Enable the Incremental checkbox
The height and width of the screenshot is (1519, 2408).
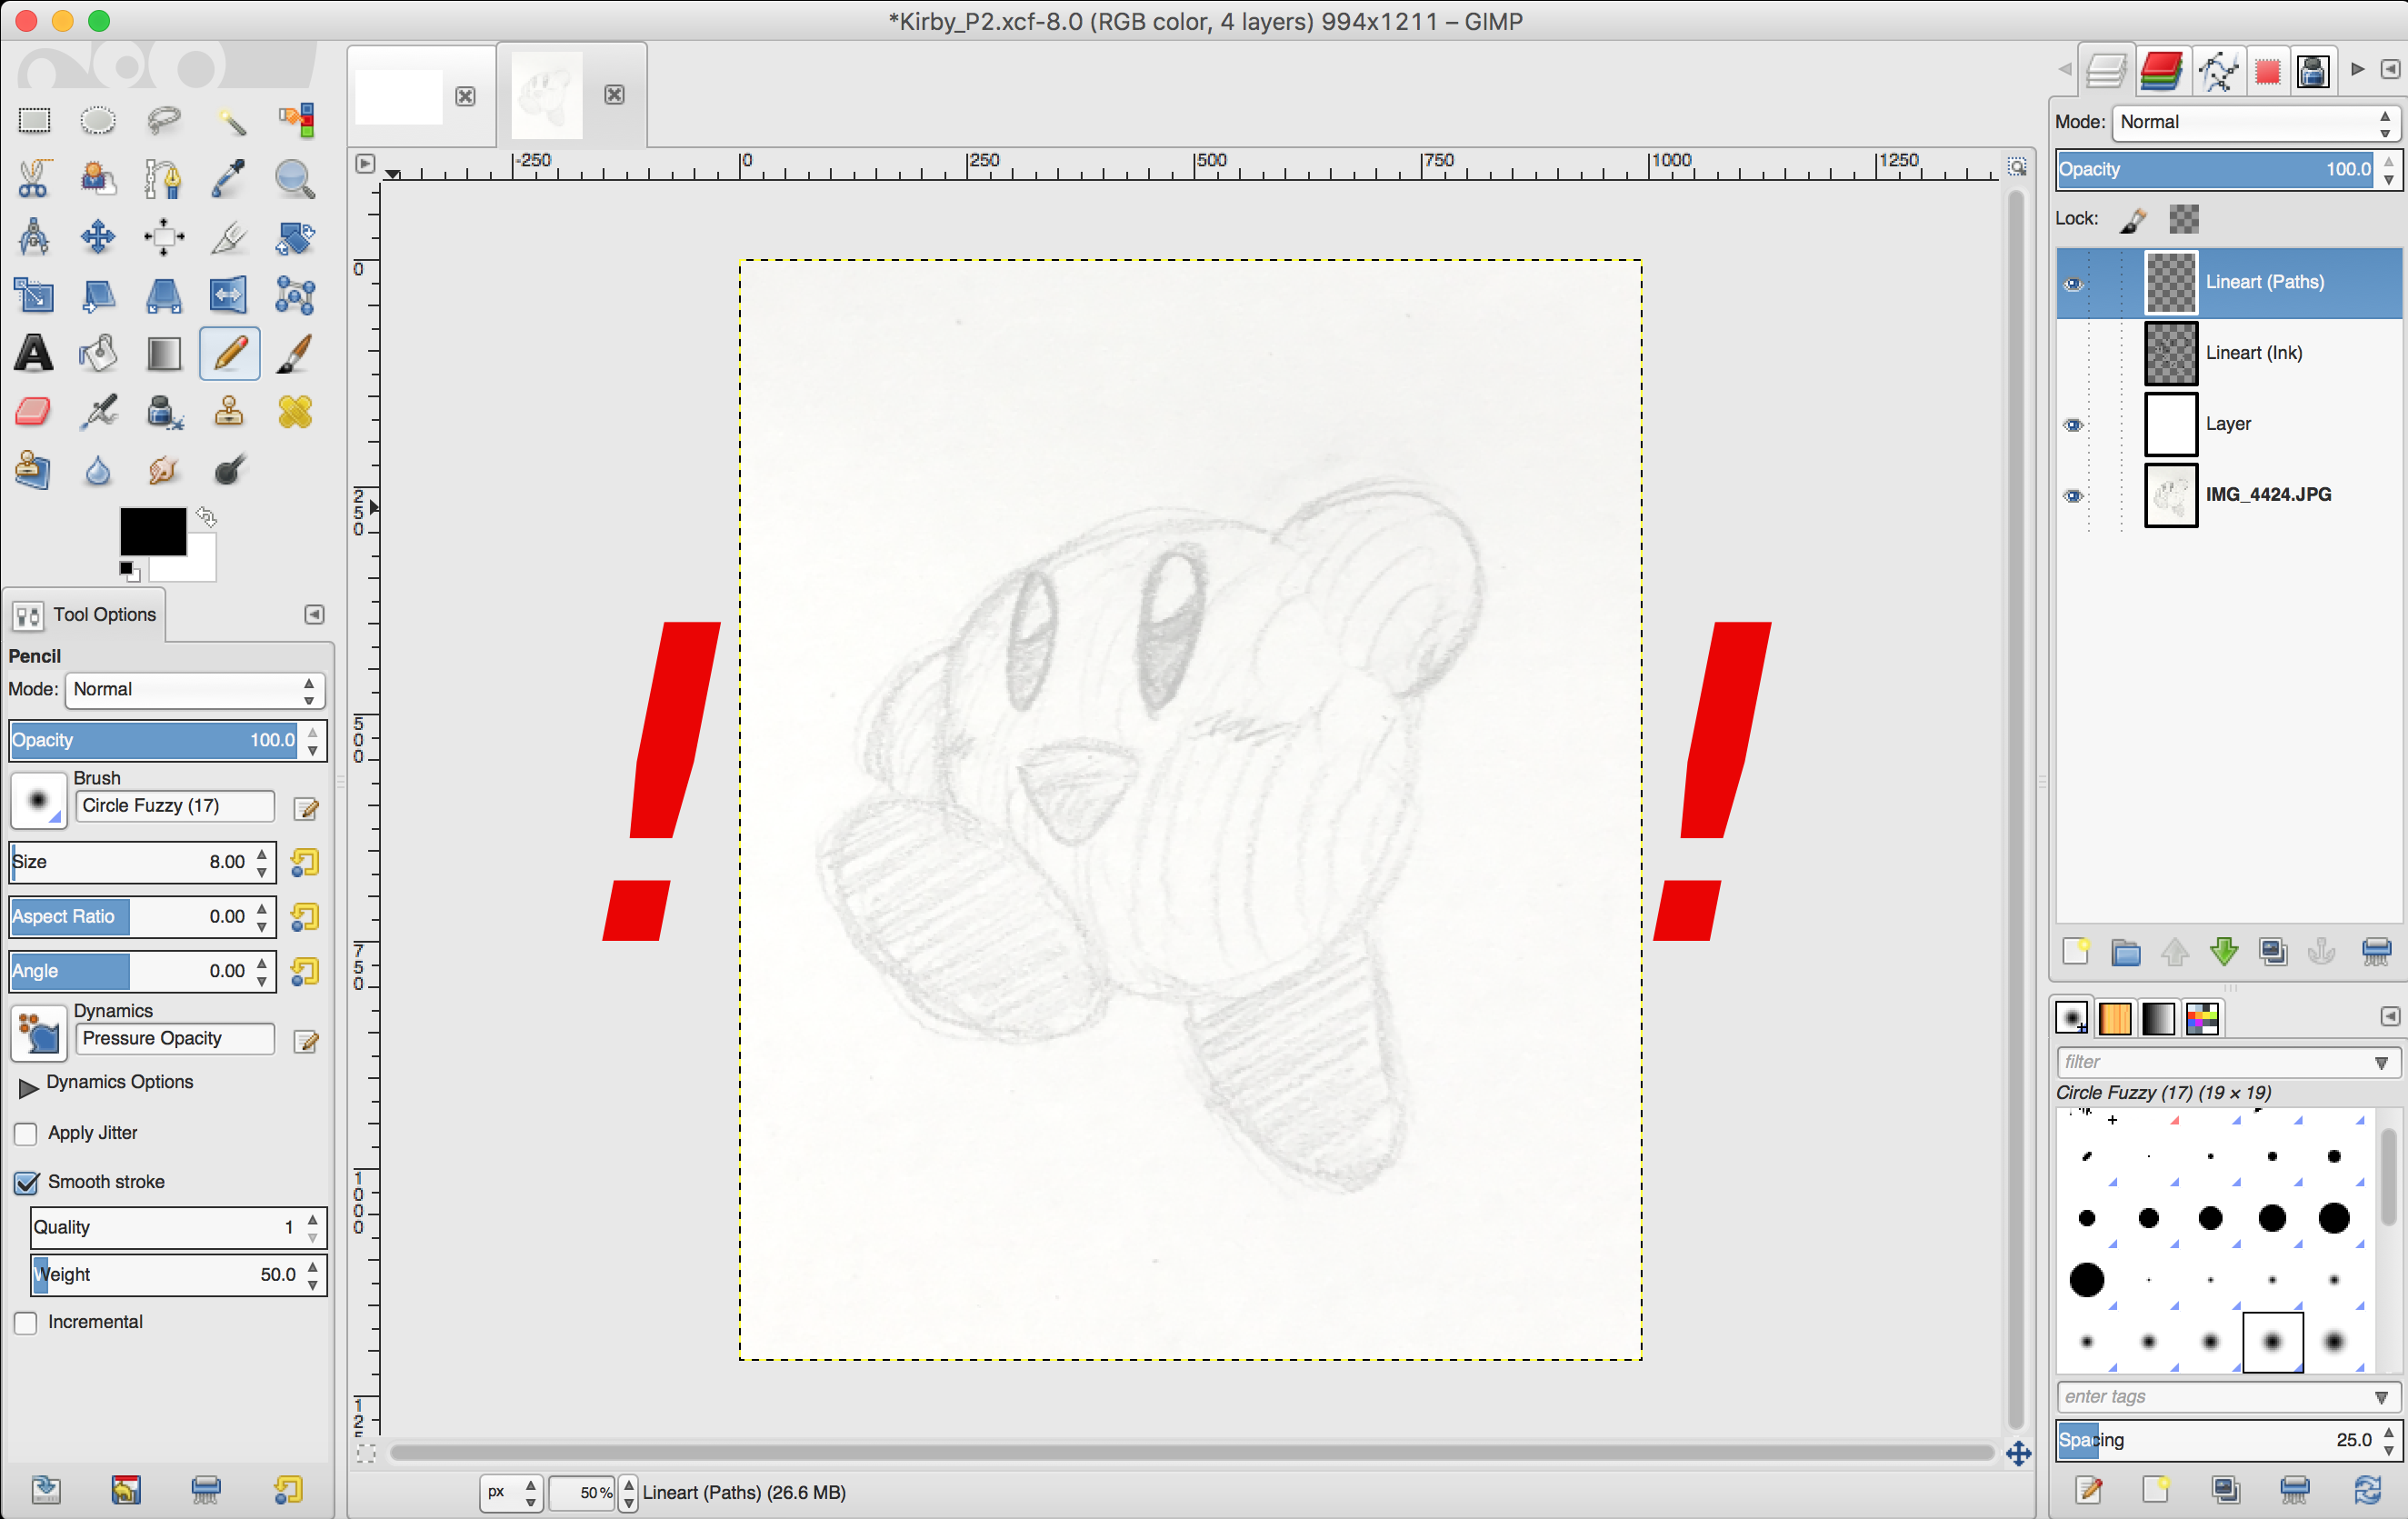pos(27,1323)
